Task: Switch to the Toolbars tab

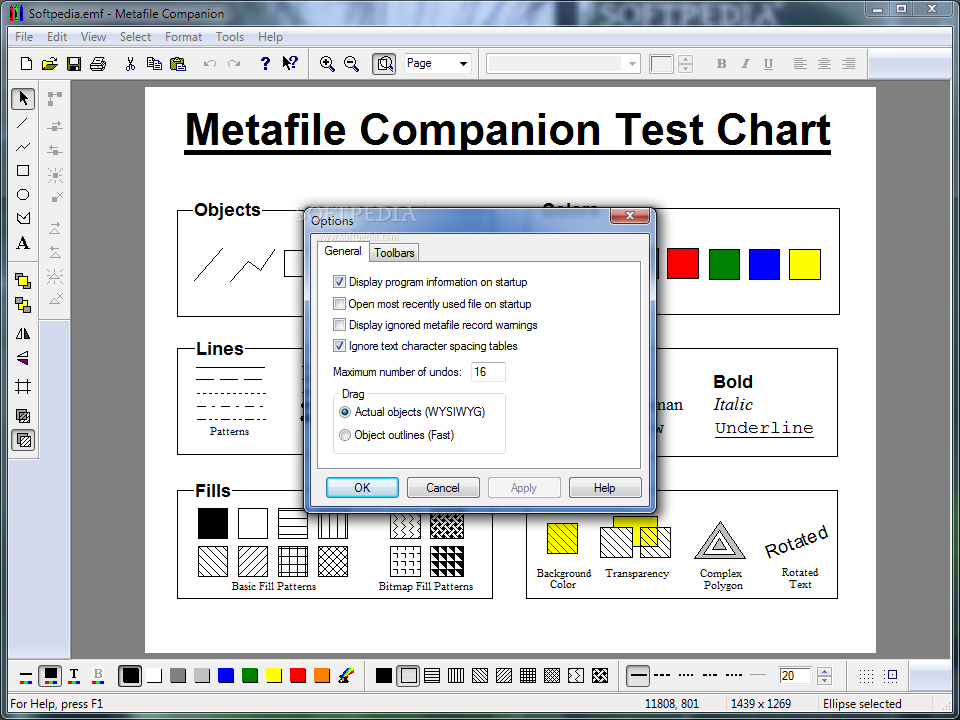Action: 394,252
